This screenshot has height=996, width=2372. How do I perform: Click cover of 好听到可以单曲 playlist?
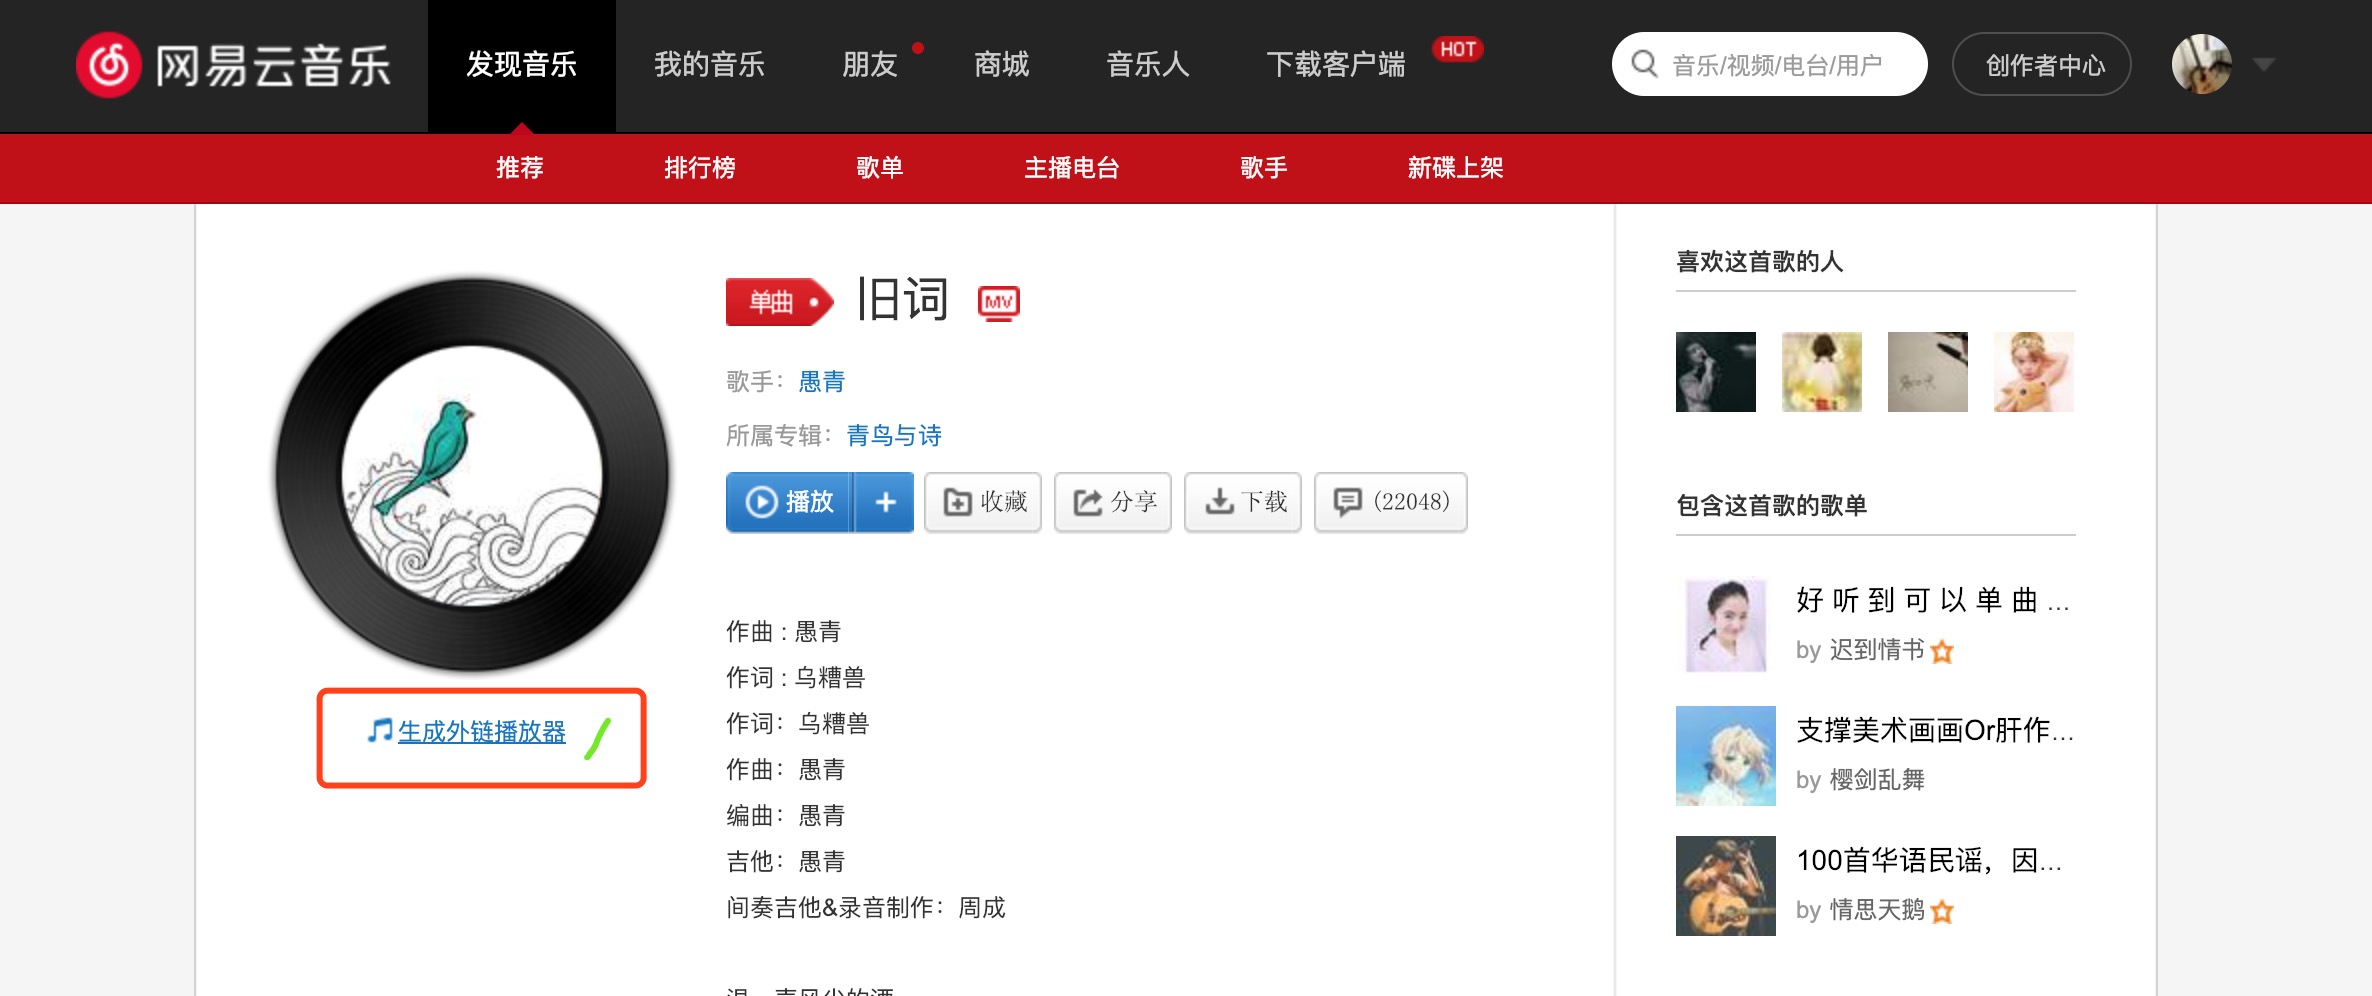coord(1726,626)
